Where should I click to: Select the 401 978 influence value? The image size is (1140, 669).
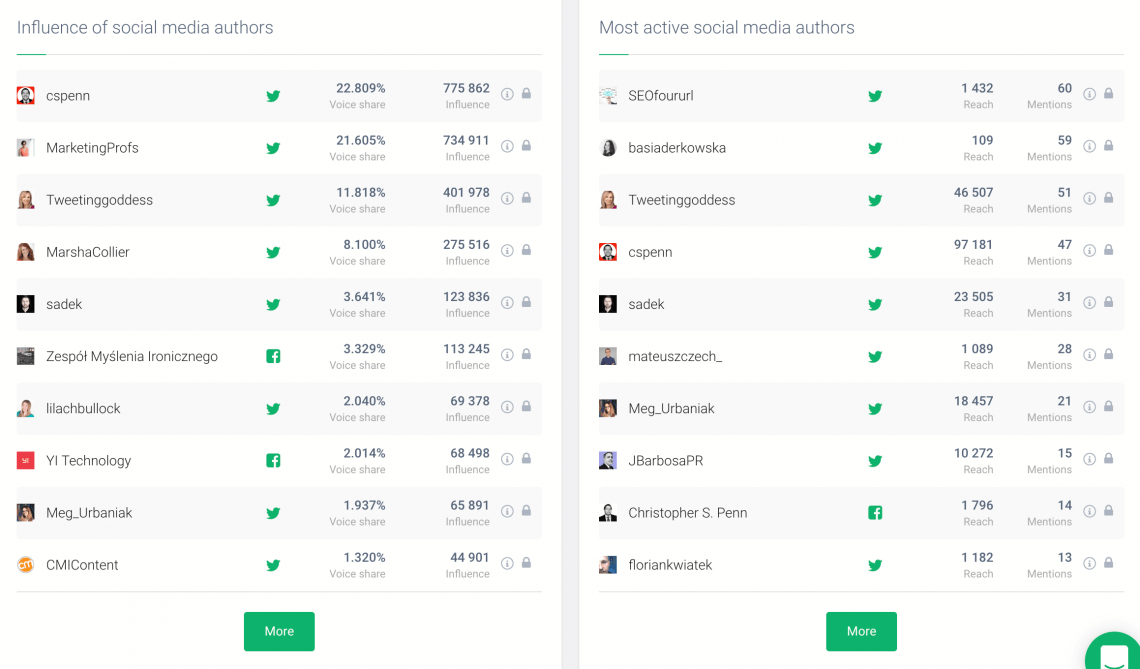point(466,193)
